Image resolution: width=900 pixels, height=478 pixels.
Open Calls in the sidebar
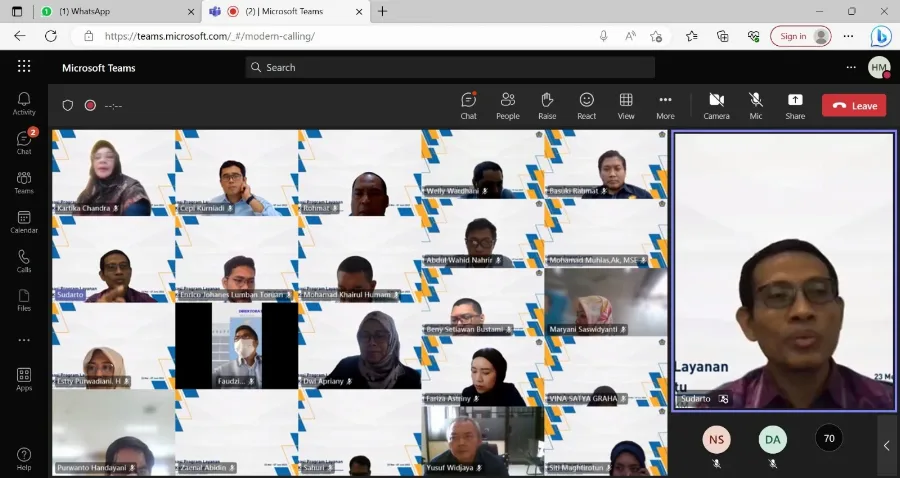click(x=24, y=261)
